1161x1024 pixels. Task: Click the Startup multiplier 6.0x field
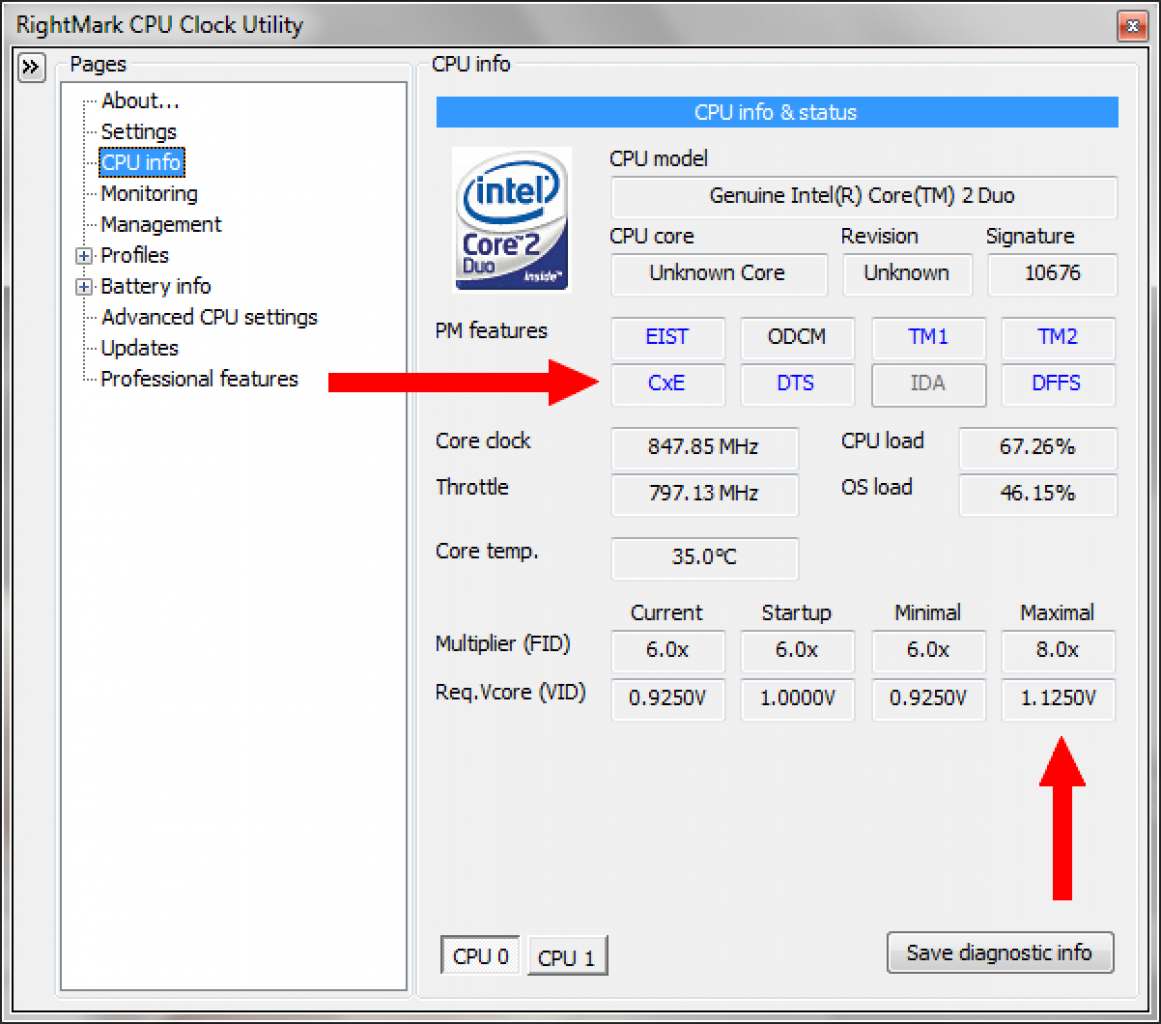coord(797,651)
